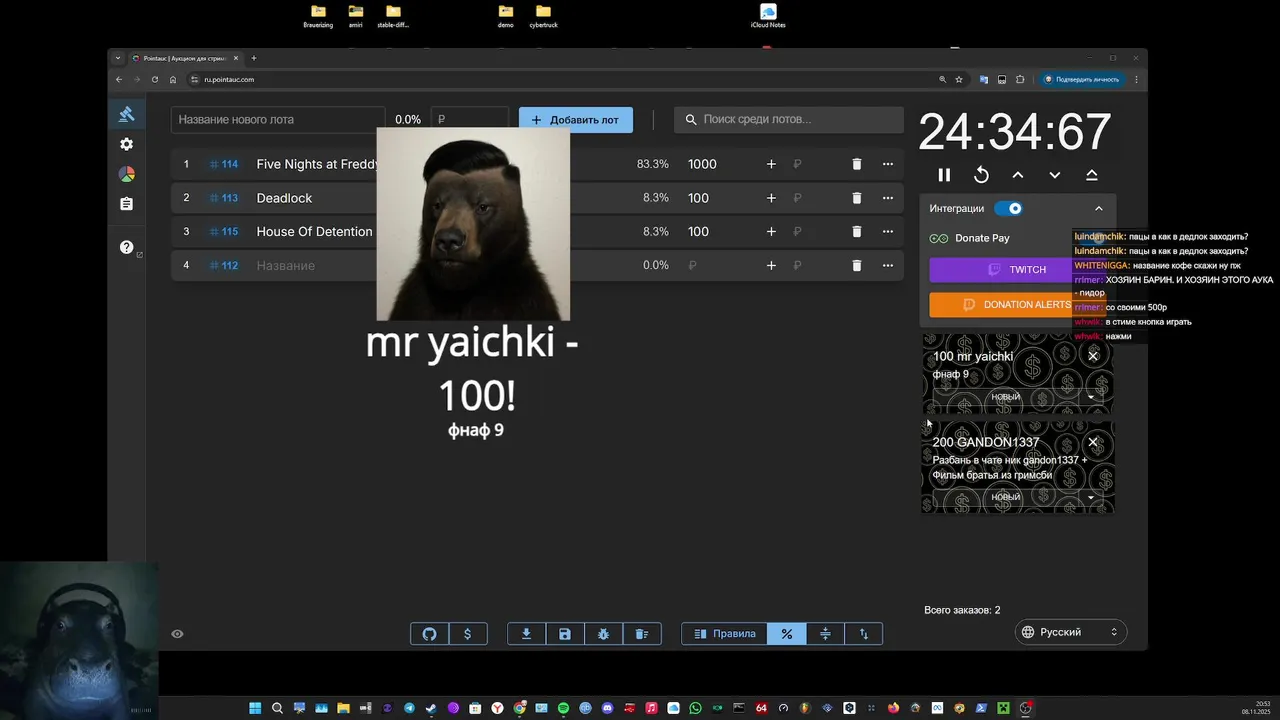Reset the auction timer
The height and width of the screenshot is (720, 1280).
(x=981, y=175)
